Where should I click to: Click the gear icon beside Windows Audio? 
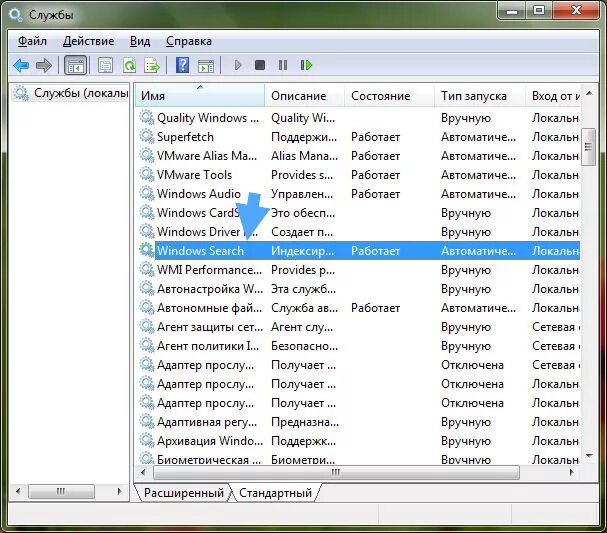[147, 193]
